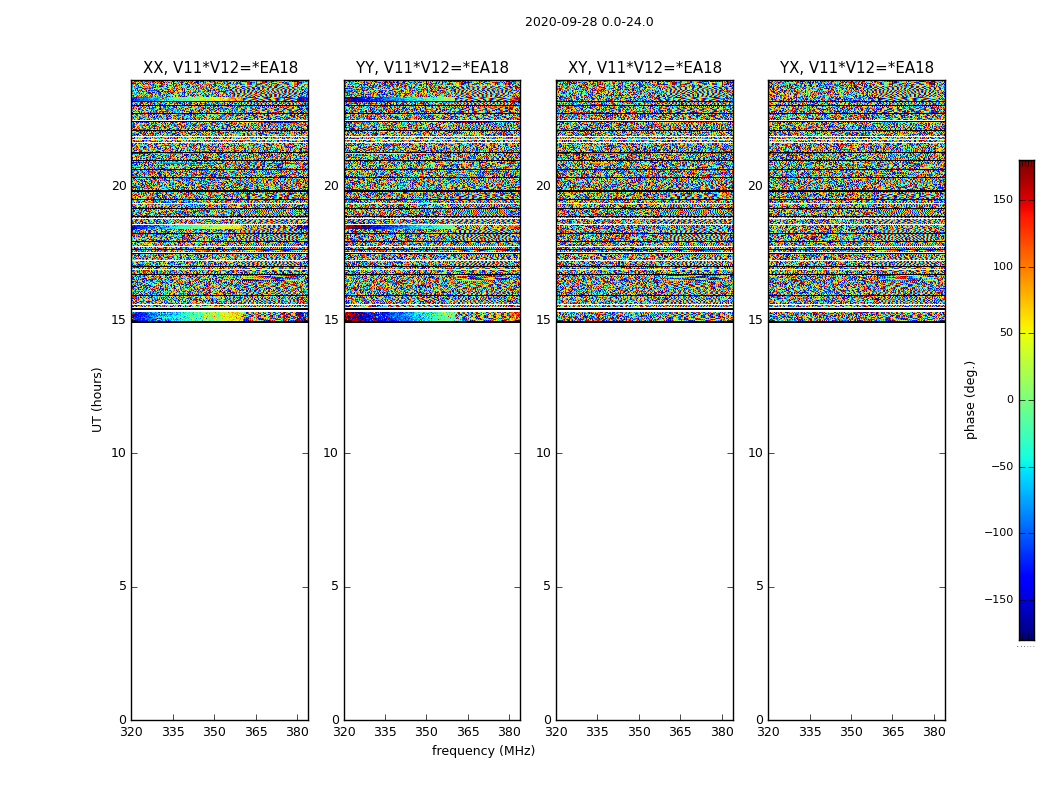The height and width of the screenshot is (800, 1050).
Task: Click colorbar tick label "150"
Action: tap(1003, 200)
